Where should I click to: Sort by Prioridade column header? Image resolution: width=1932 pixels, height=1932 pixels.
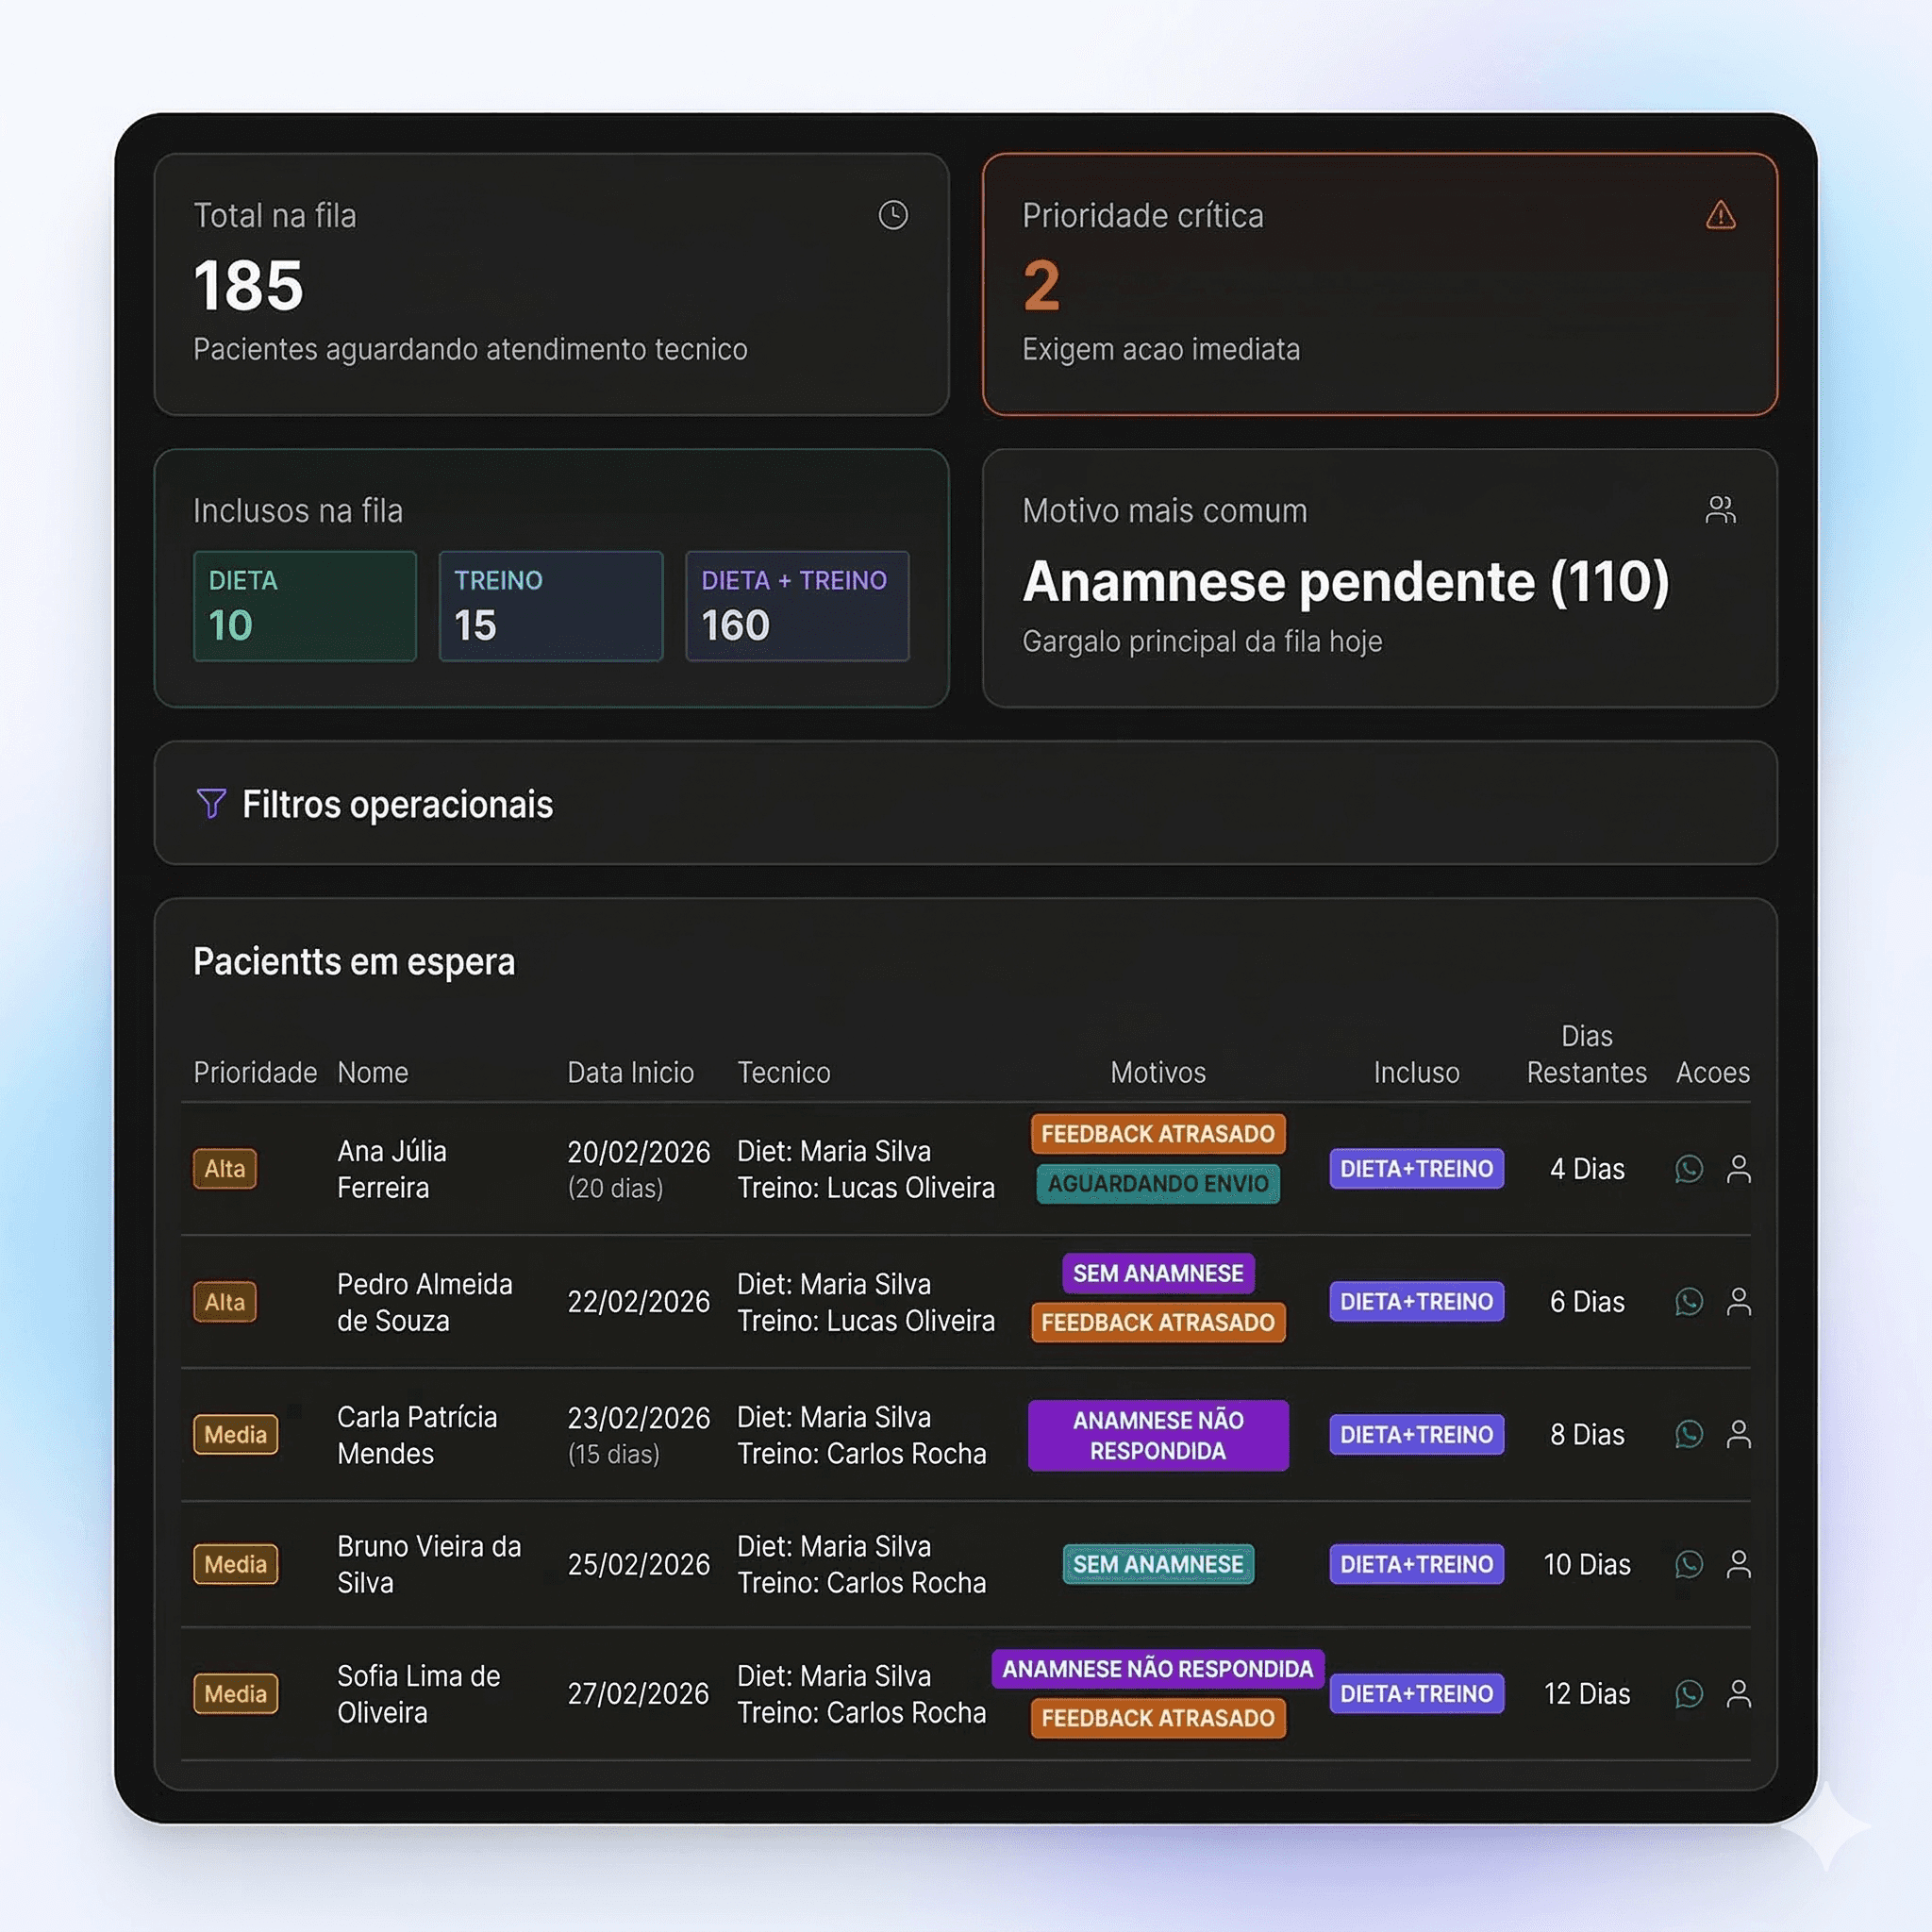click(254, 1072)
